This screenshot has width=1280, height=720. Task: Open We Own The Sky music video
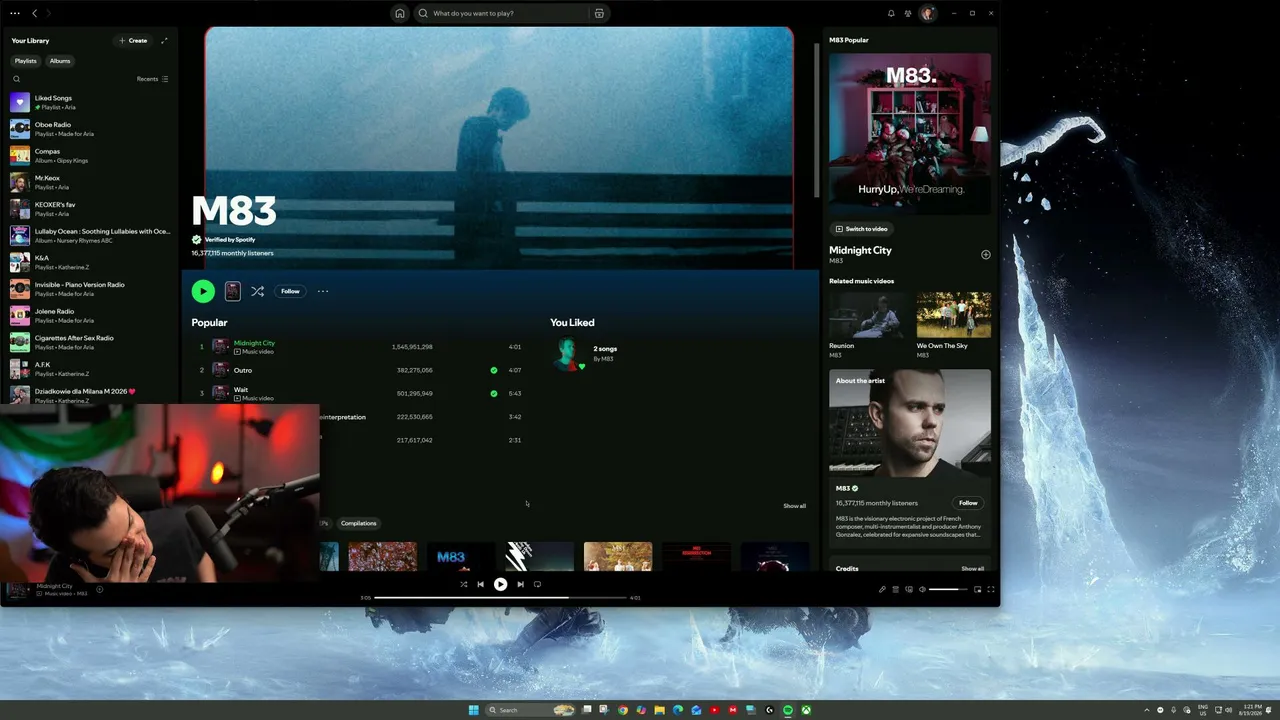[x=953, y=325]
